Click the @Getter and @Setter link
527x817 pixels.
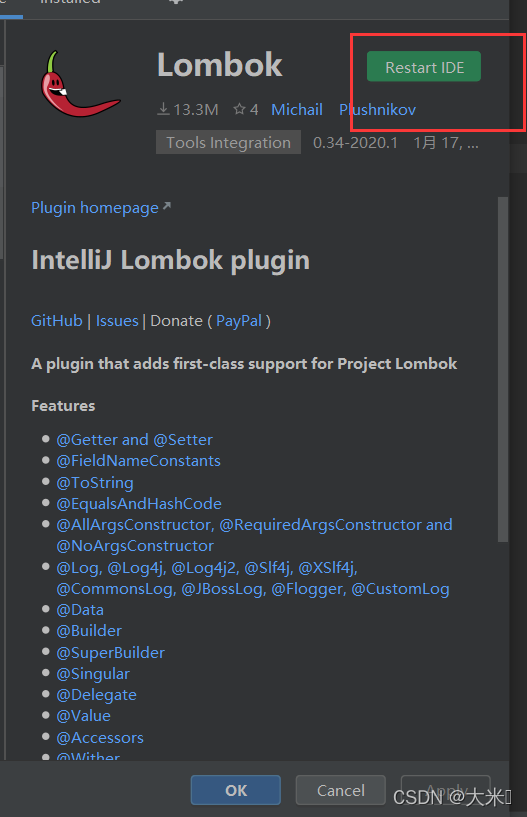[x=134, y=440]
